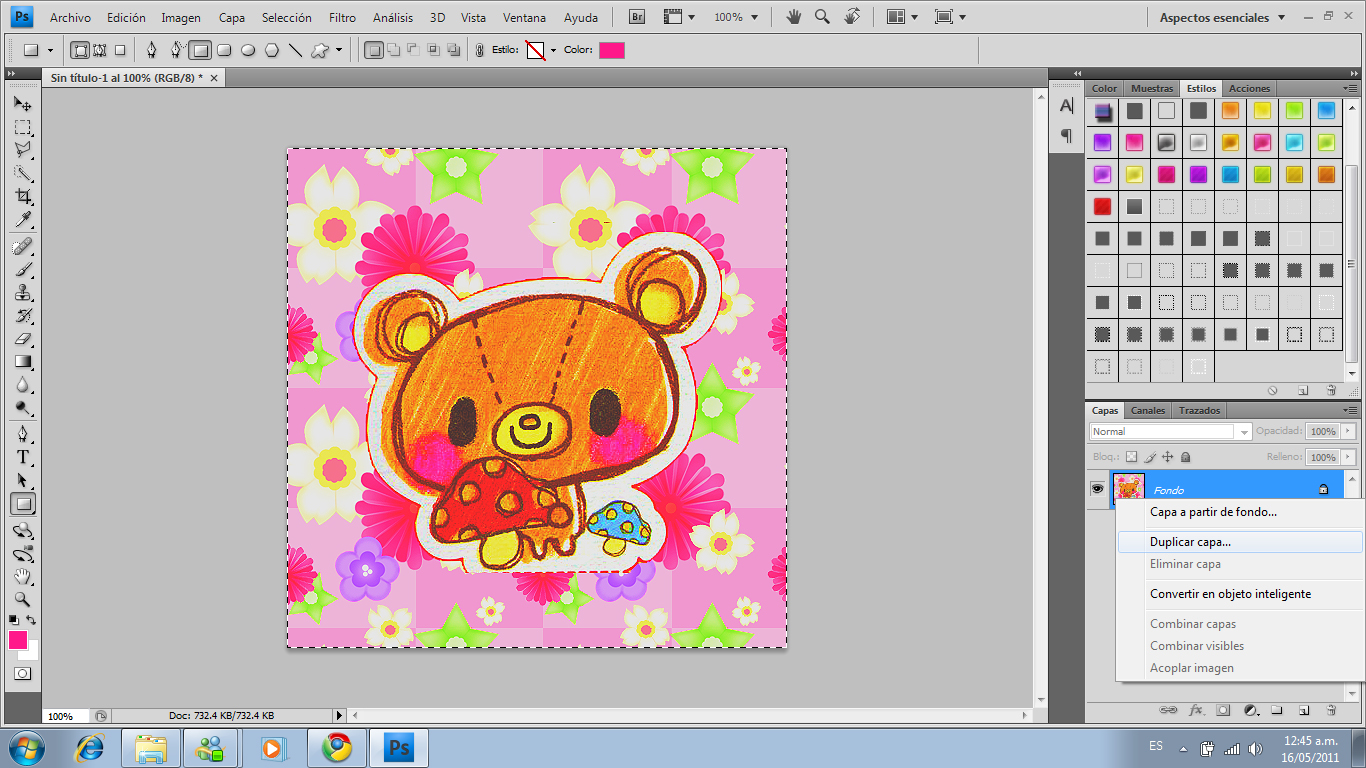Toggle Quick Mask mode
Viewport: 1366px width, 768px height.
click(22, 673)
